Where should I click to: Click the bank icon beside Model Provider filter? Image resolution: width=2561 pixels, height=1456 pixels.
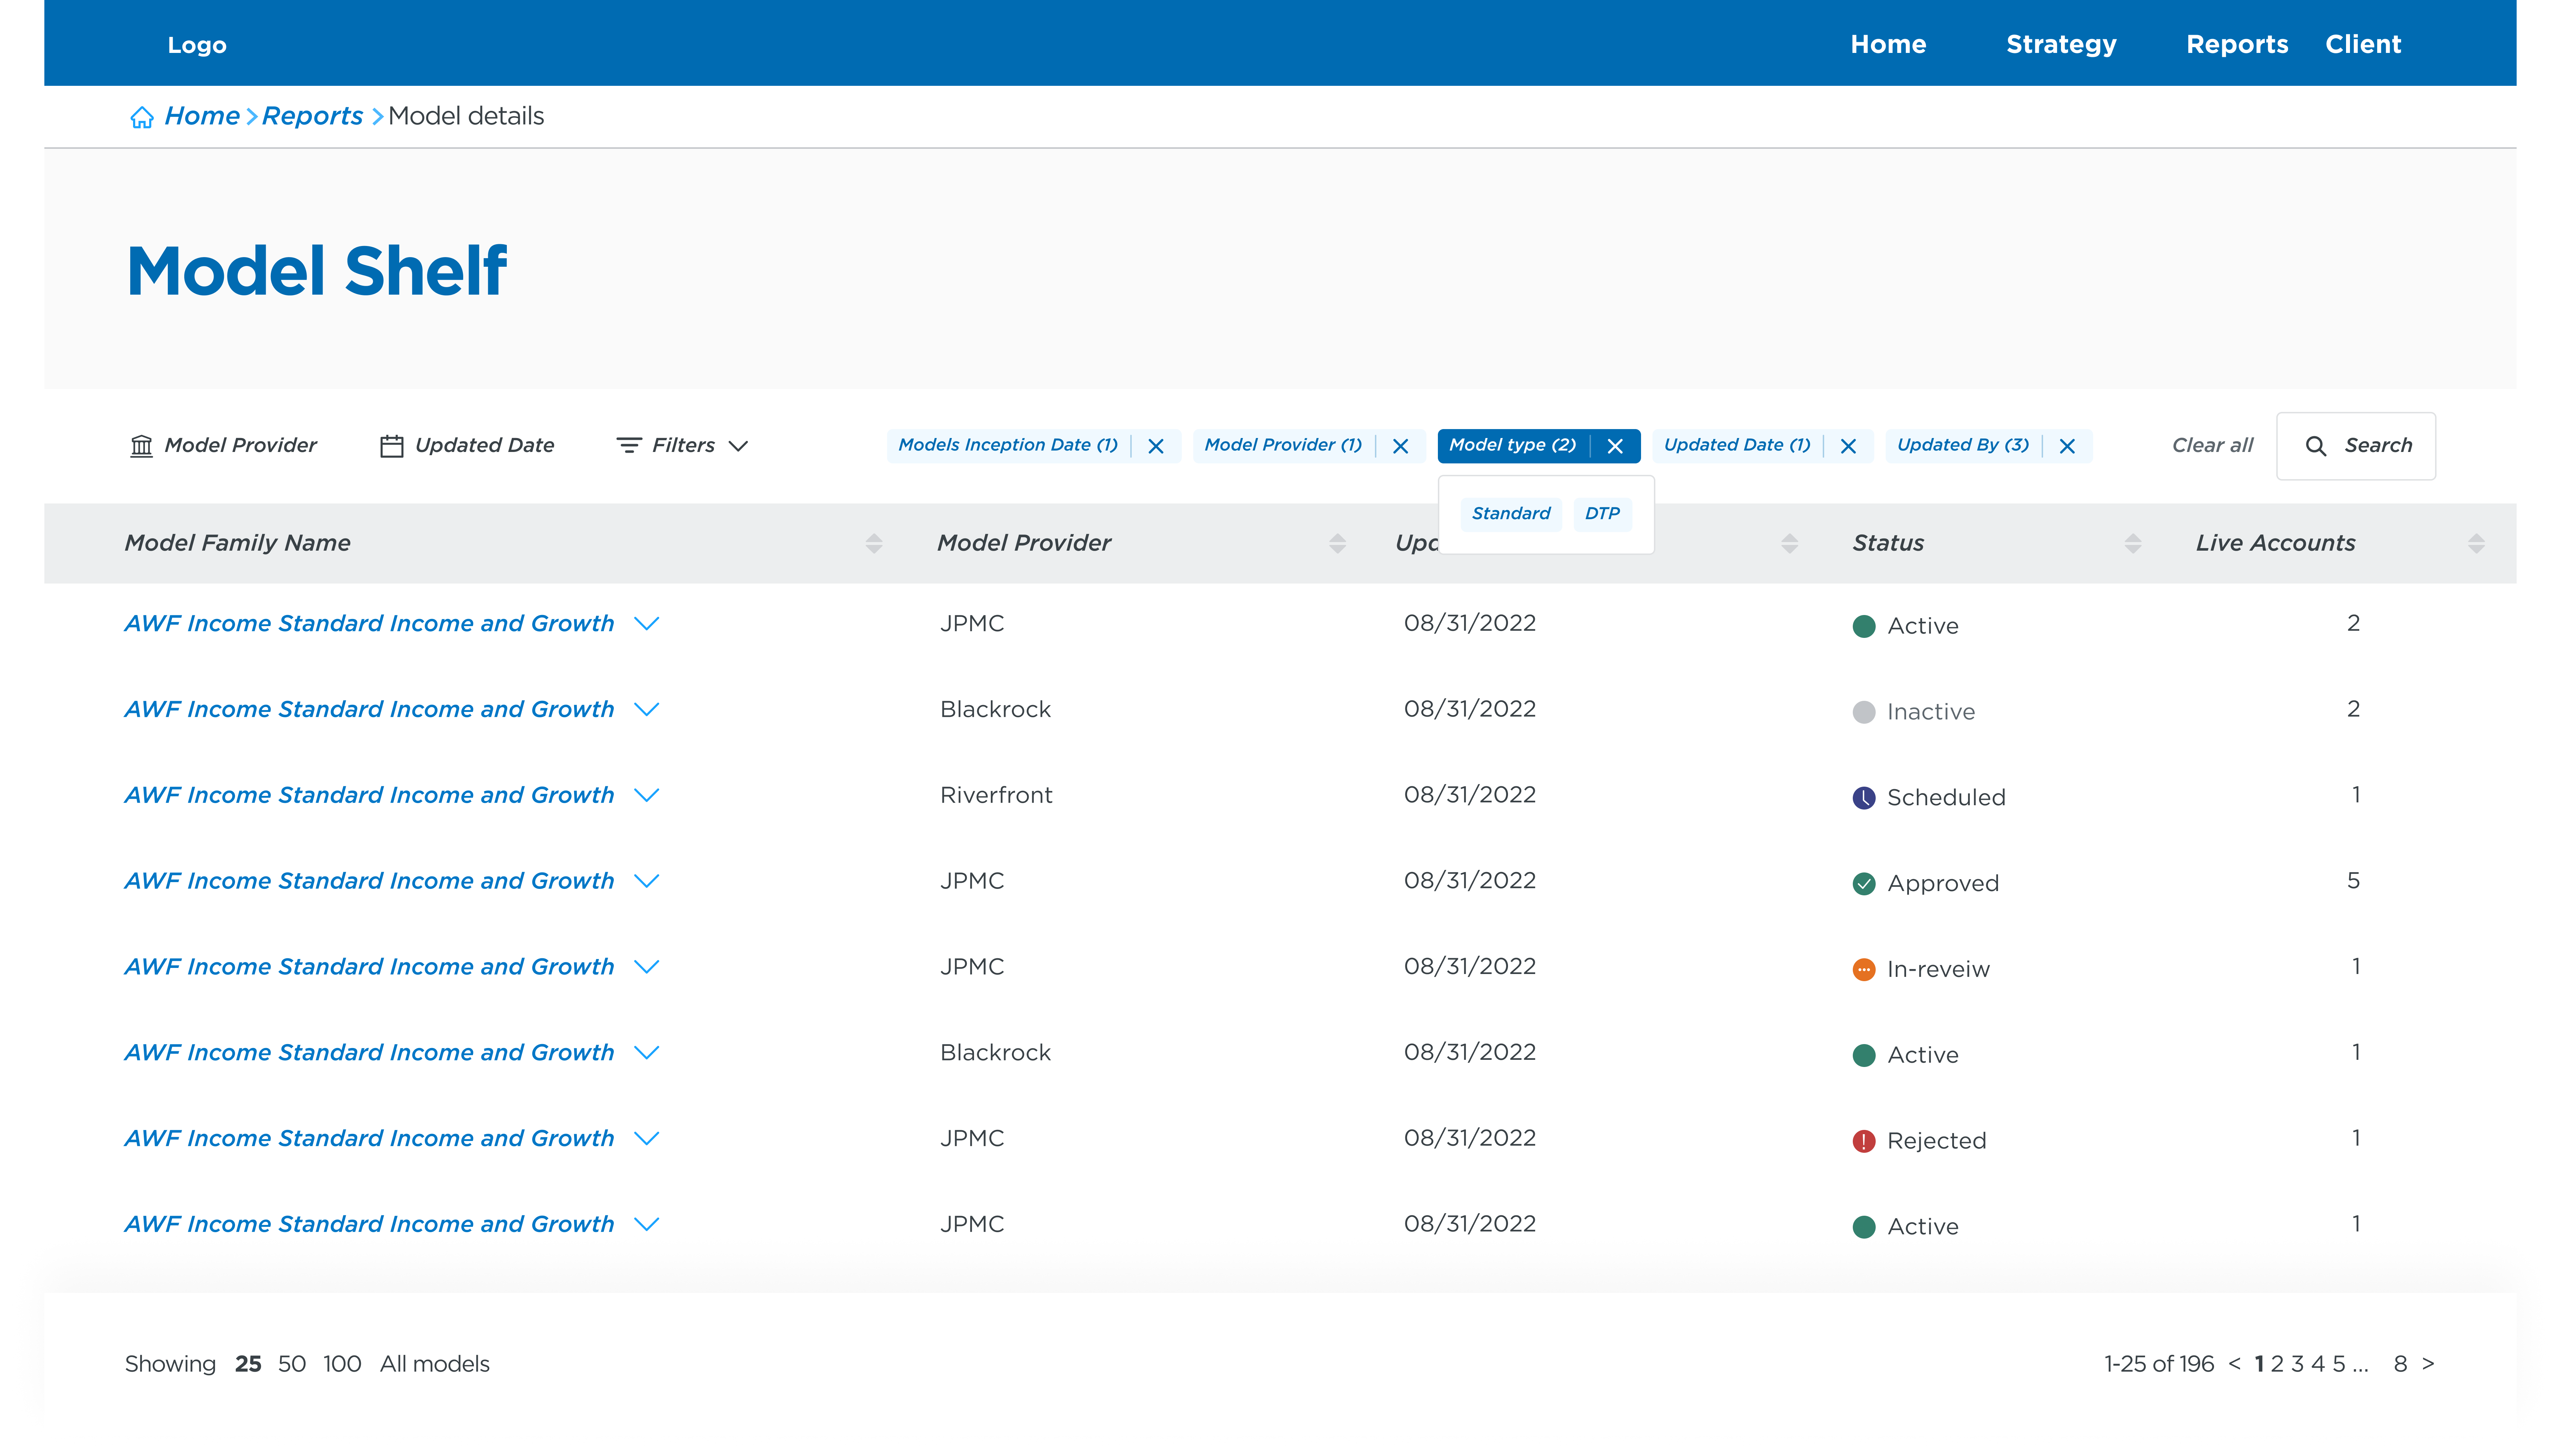click(x=142, y=445)
